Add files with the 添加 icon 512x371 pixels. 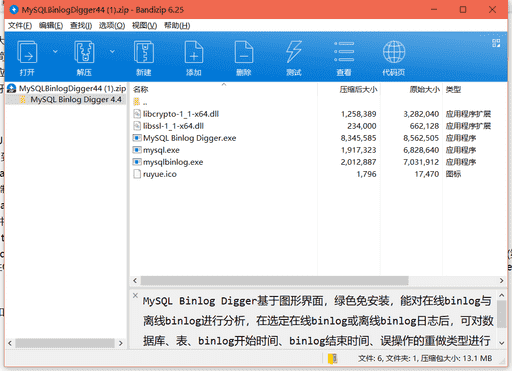(x=194, y=57)
